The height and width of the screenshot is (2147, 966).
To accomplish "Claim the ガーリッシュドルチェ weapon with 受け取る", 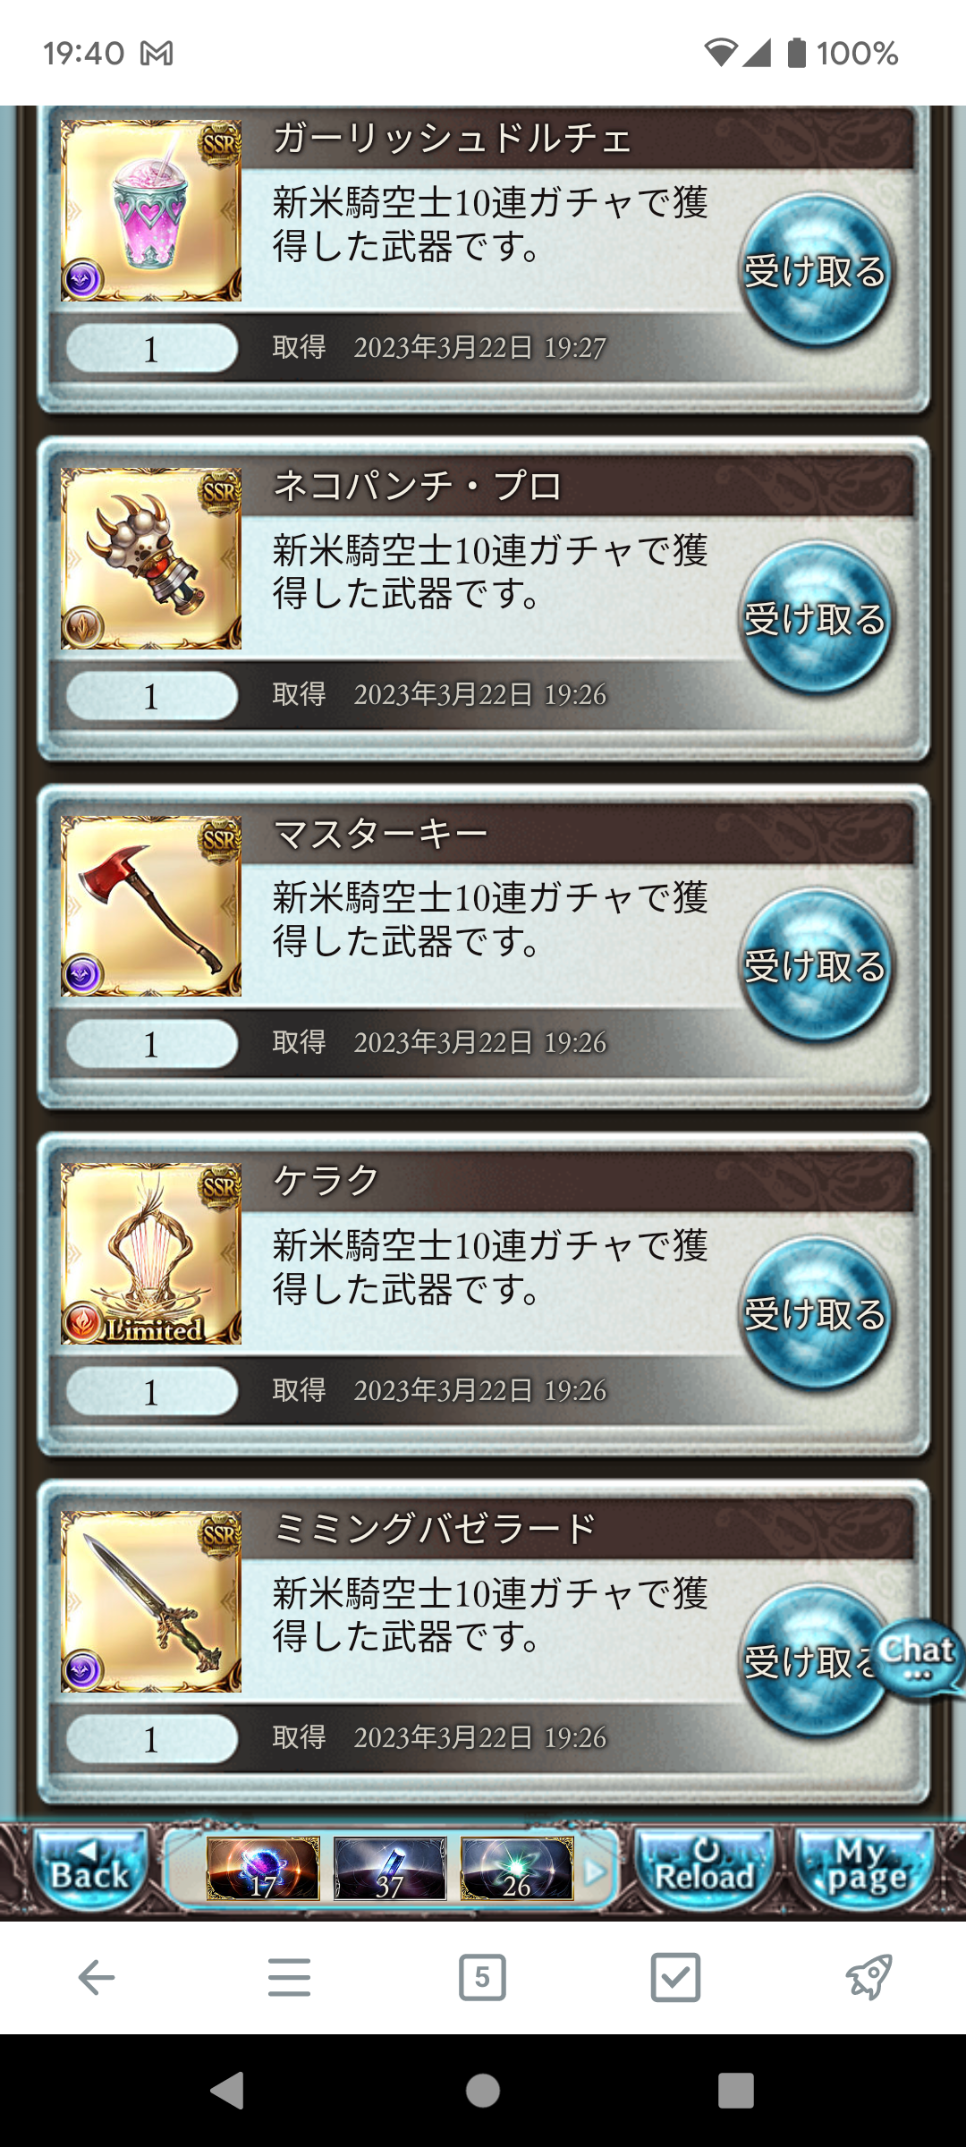I will (x=816, y=271).
